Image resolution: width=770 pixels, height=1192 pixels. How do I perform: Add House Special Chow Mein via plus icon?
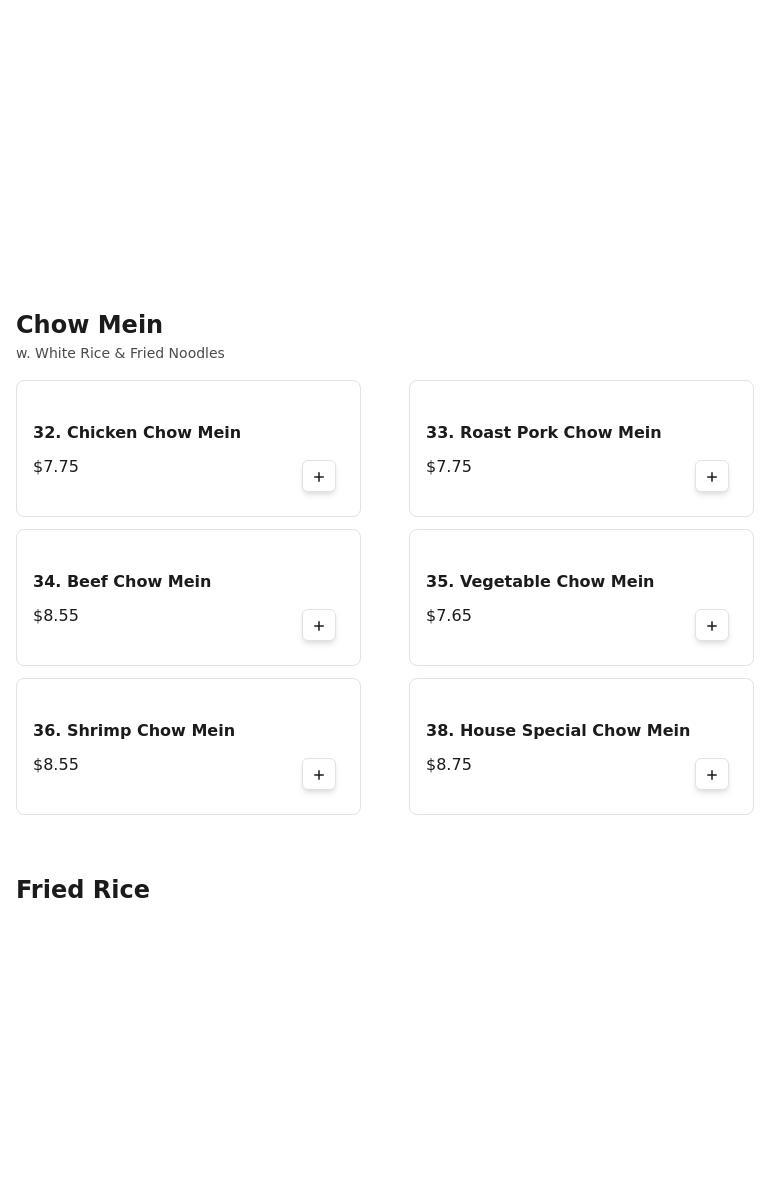pyautogui.click(x=712, y=775)
